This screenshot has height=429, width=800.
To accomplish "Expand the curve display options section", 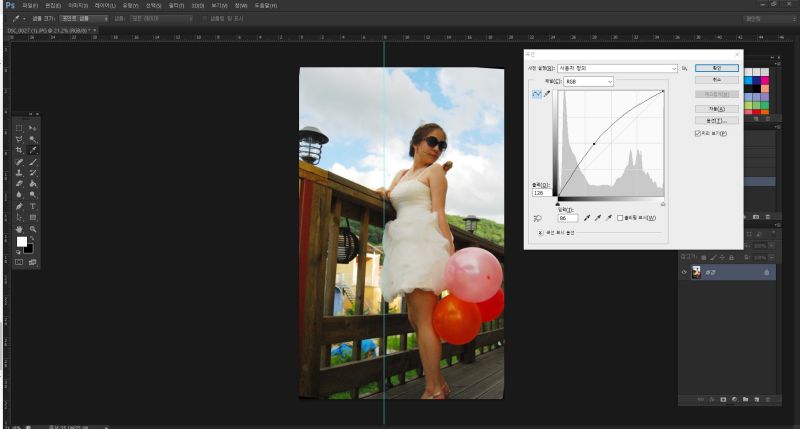I will [541, 233].
